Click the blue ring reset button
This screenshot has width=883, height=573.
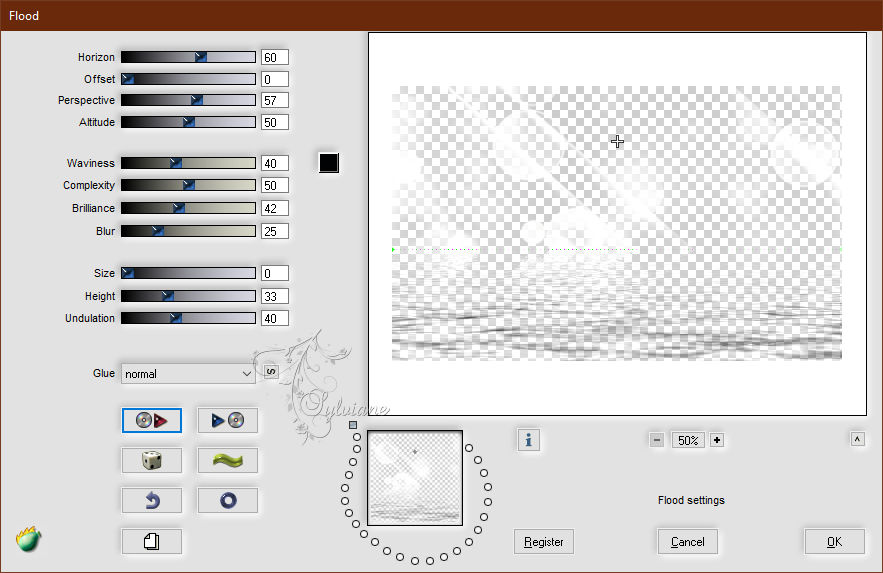click(x=228, y=500)
